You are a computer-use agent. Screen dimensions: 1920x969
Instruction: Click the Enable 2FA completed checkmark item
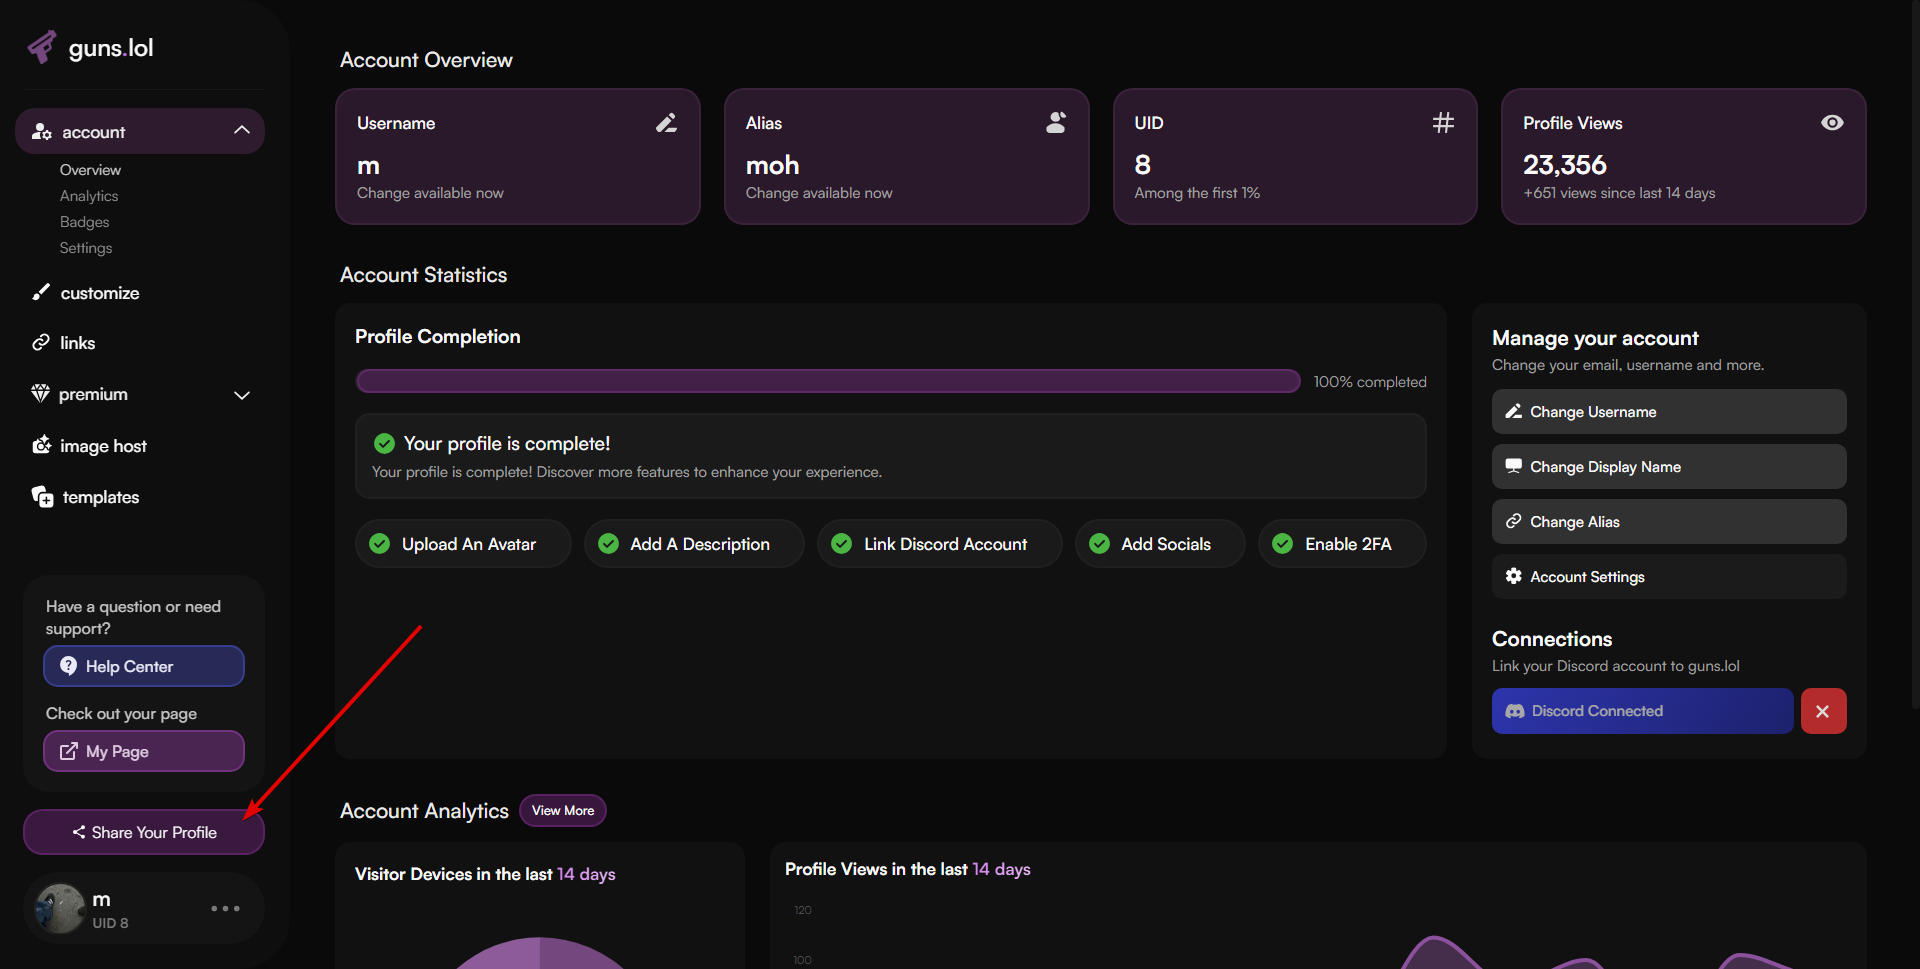(x=1341, y=544)
